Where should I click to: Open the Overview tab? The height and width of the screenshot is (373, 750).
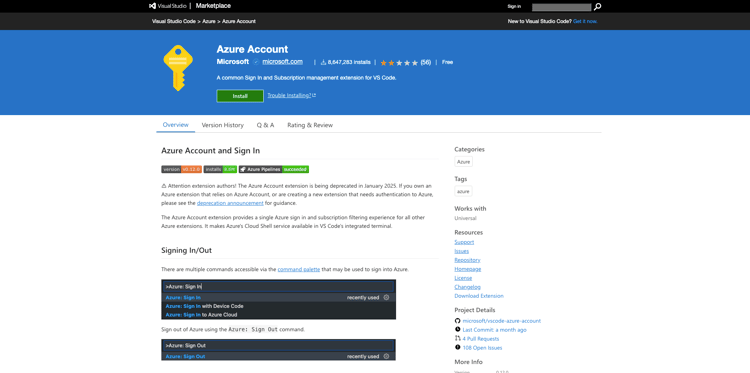[x=176, y=125]
